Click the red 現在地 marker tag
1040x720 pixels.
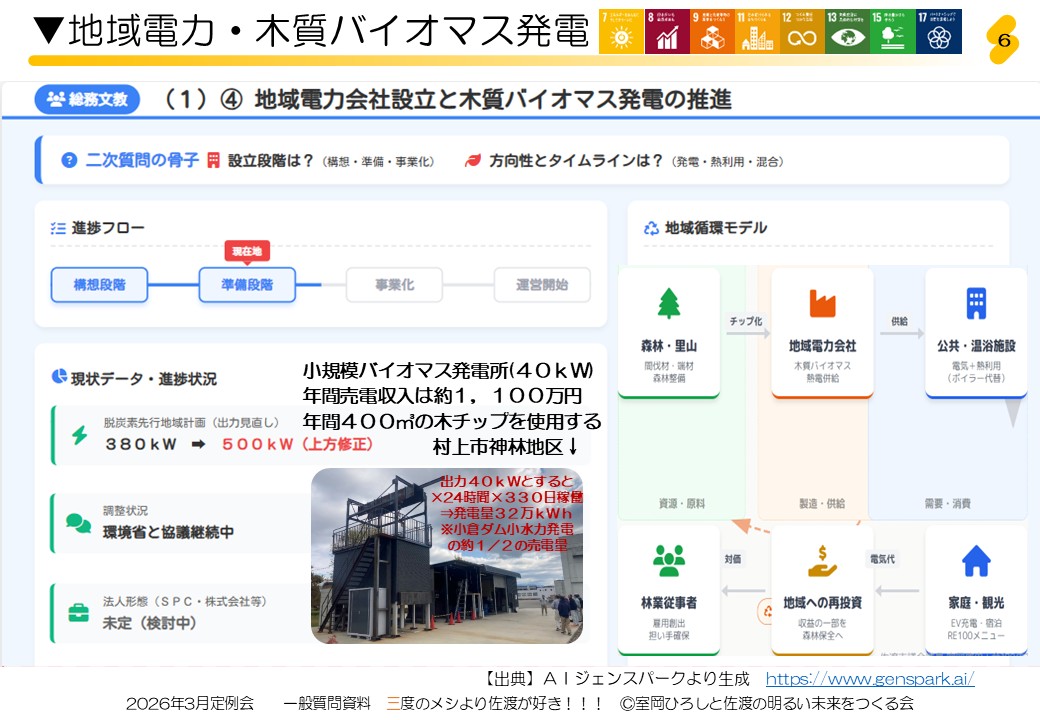(247, 251)
